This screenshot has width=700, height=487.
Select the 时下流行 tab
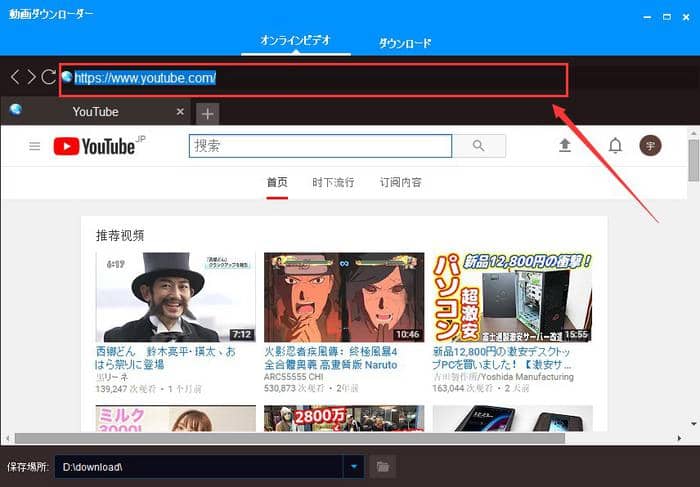tap(333, 182)
